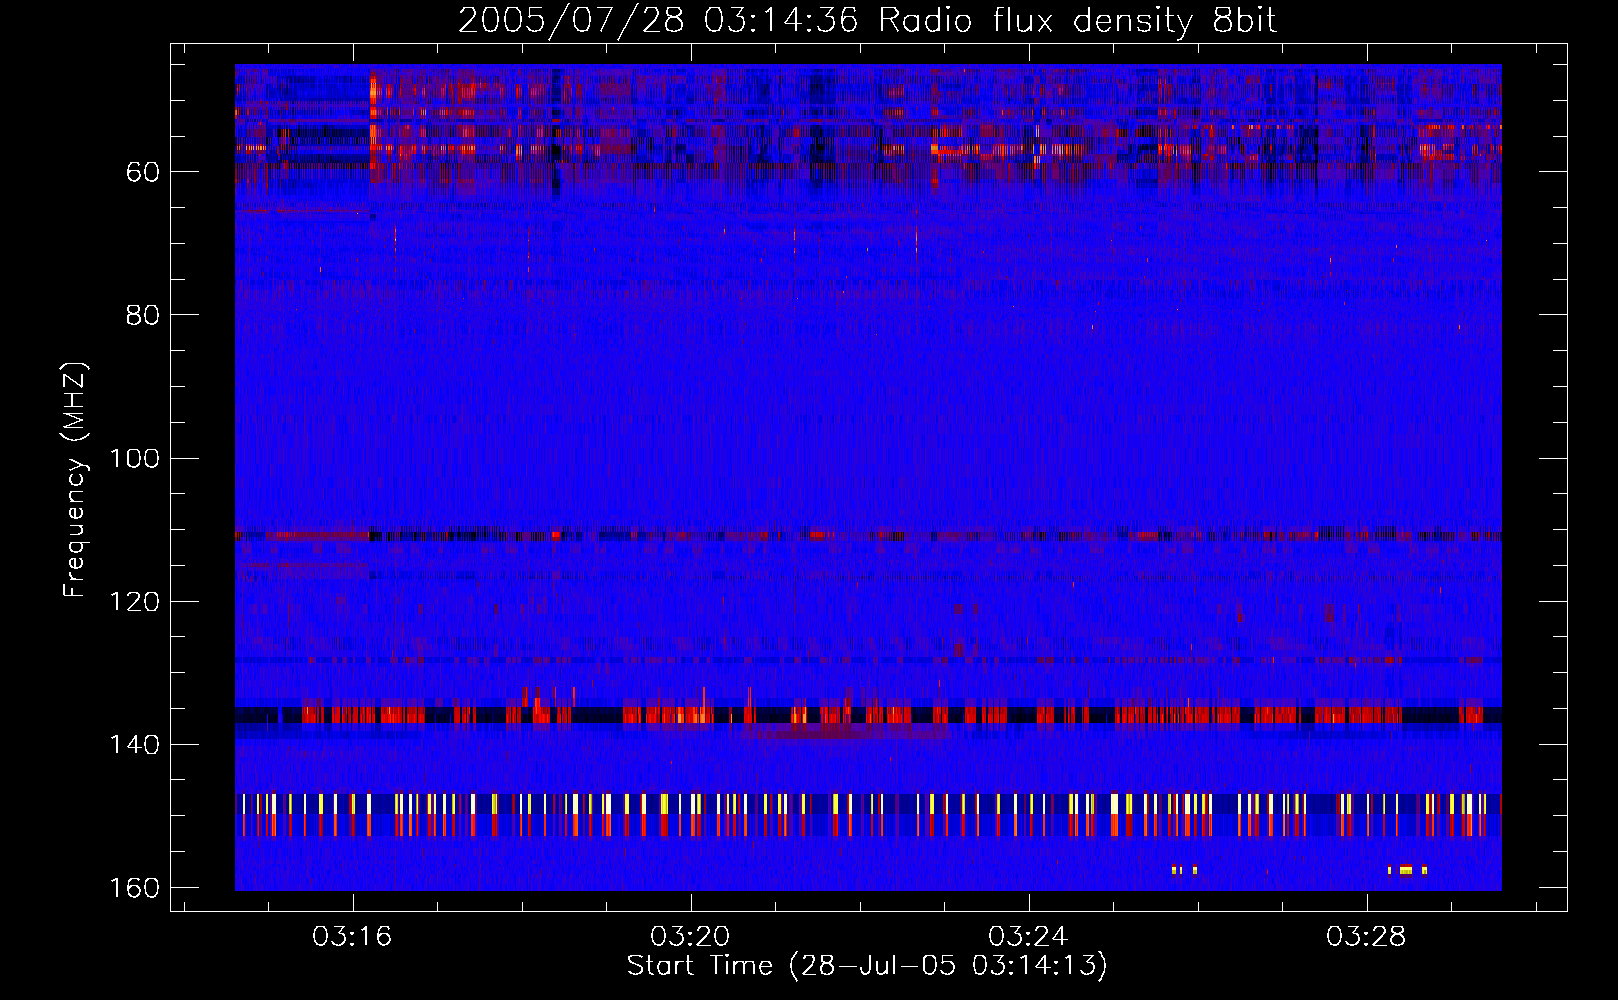Click the 03:20 time tick label
Viewport: 1618px width, 1000px height.
coord(690,937)
